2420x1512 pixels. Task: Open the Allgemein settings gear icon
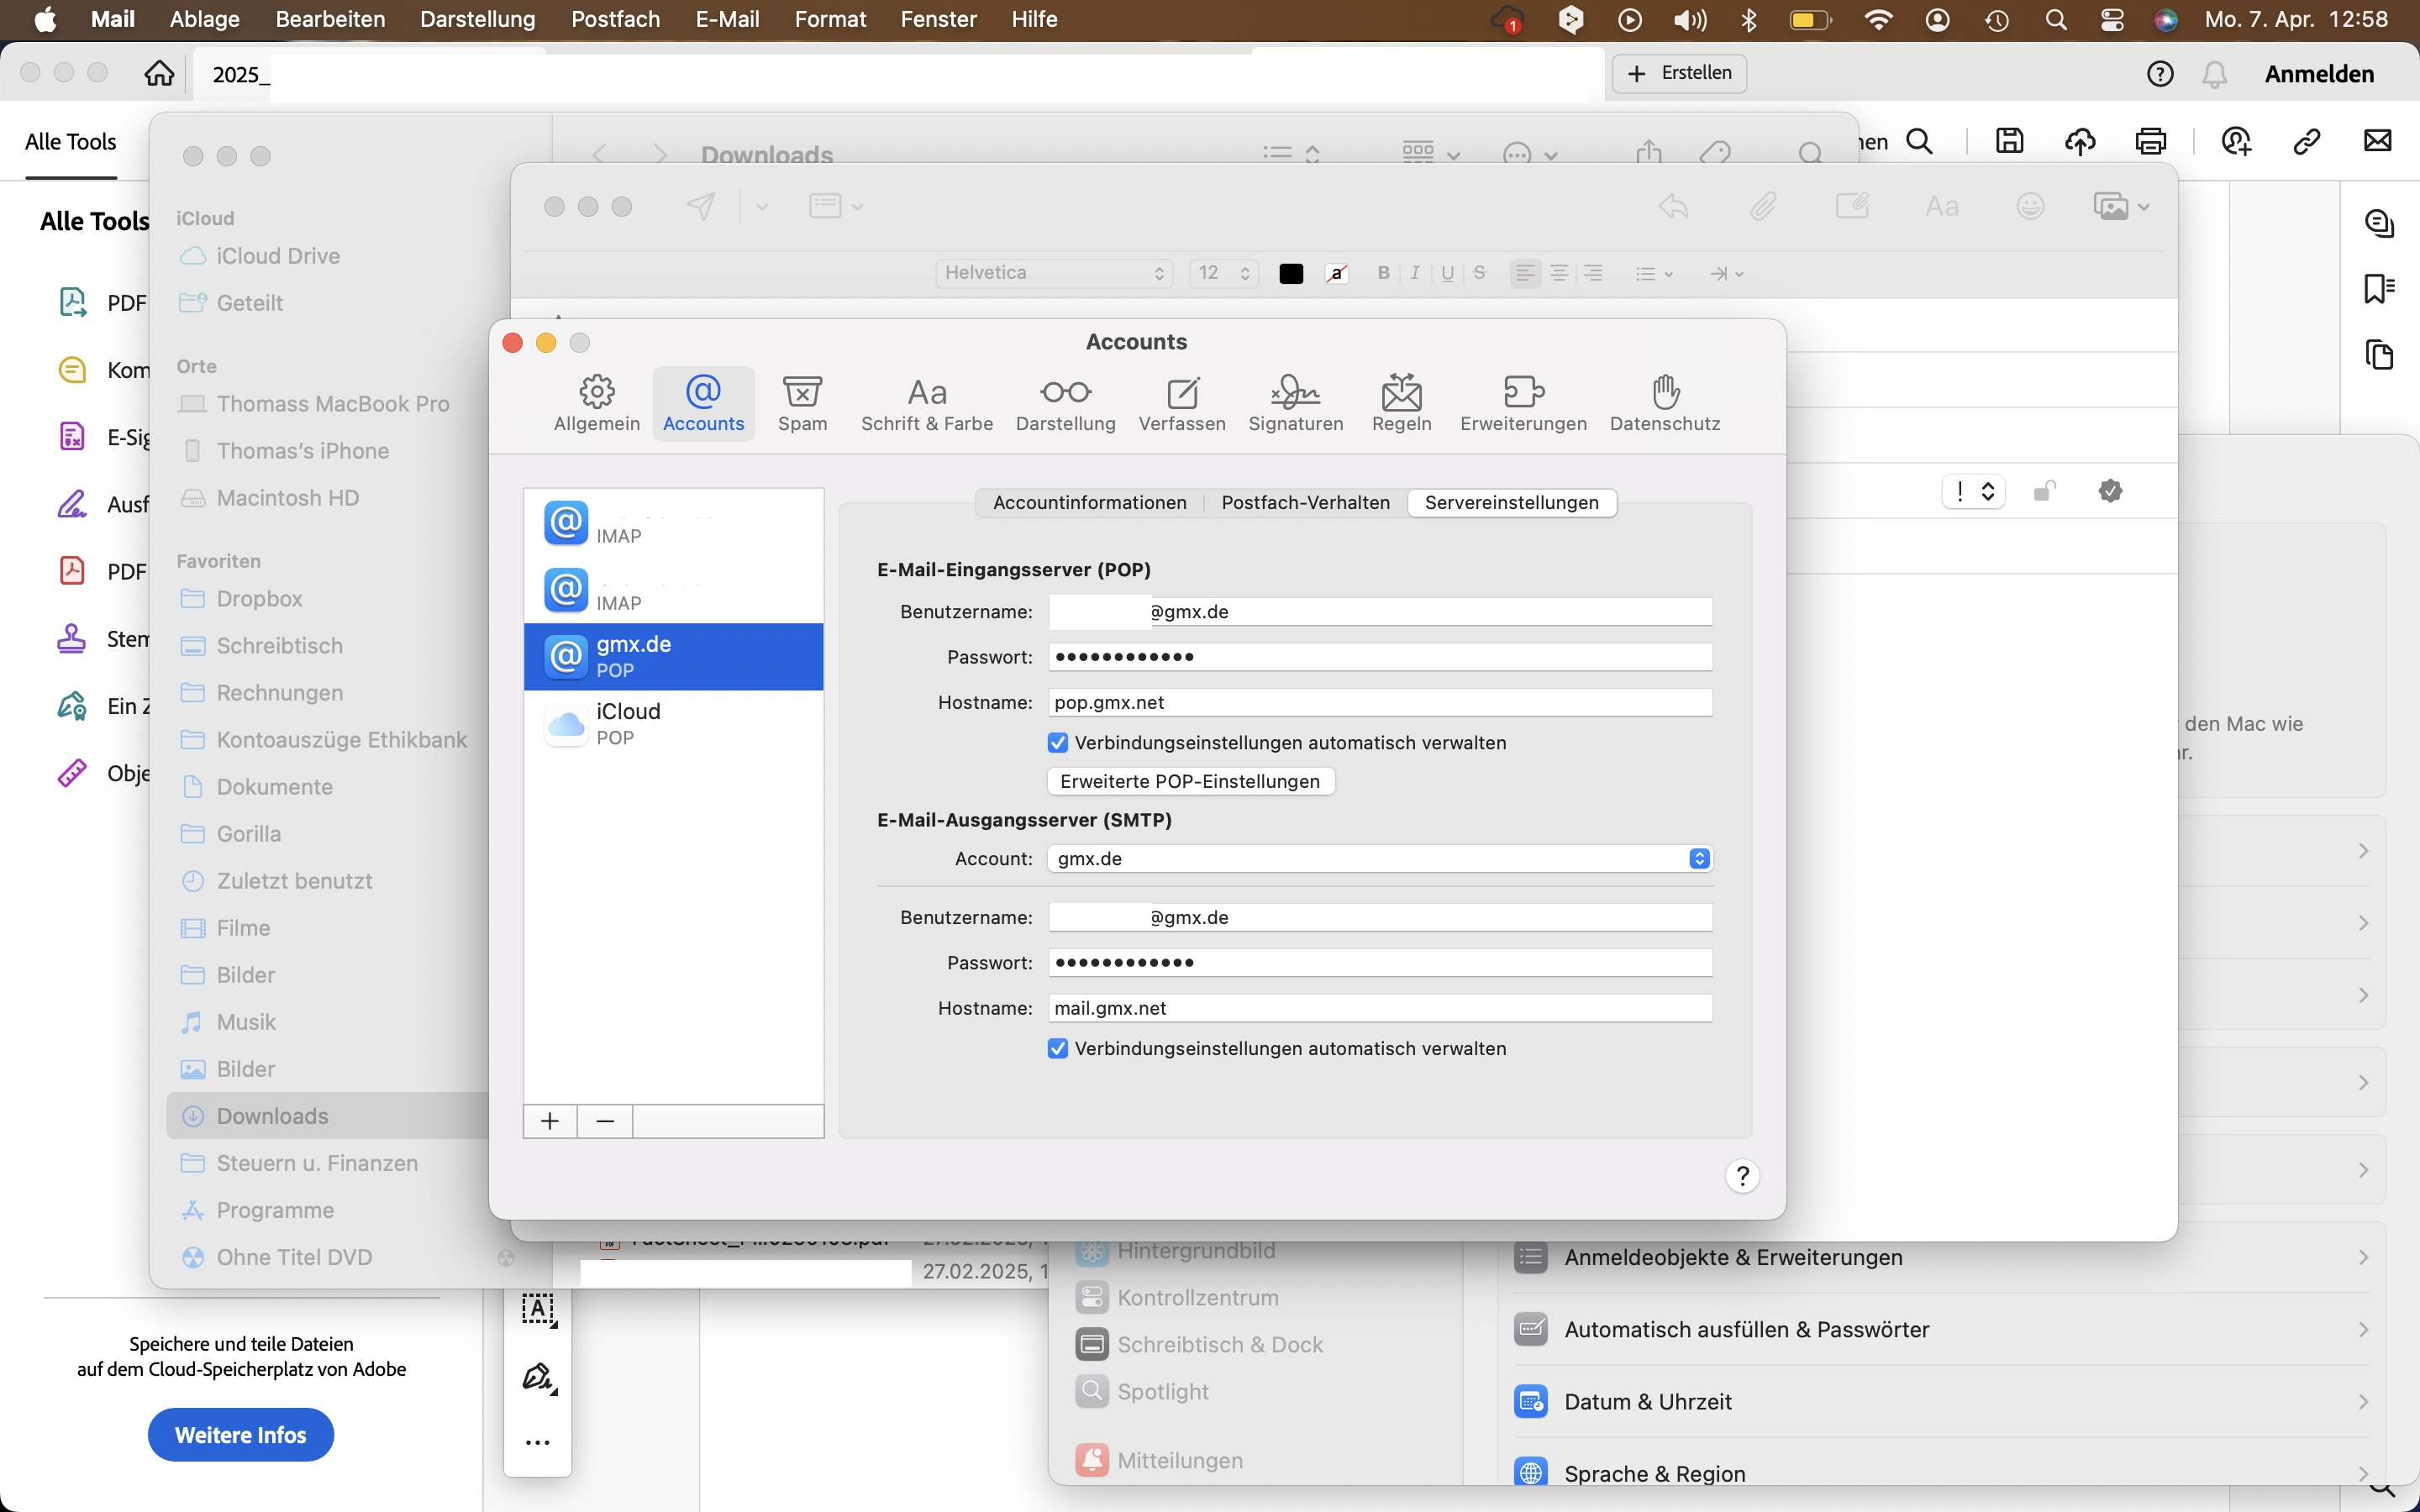click(597, 392)
